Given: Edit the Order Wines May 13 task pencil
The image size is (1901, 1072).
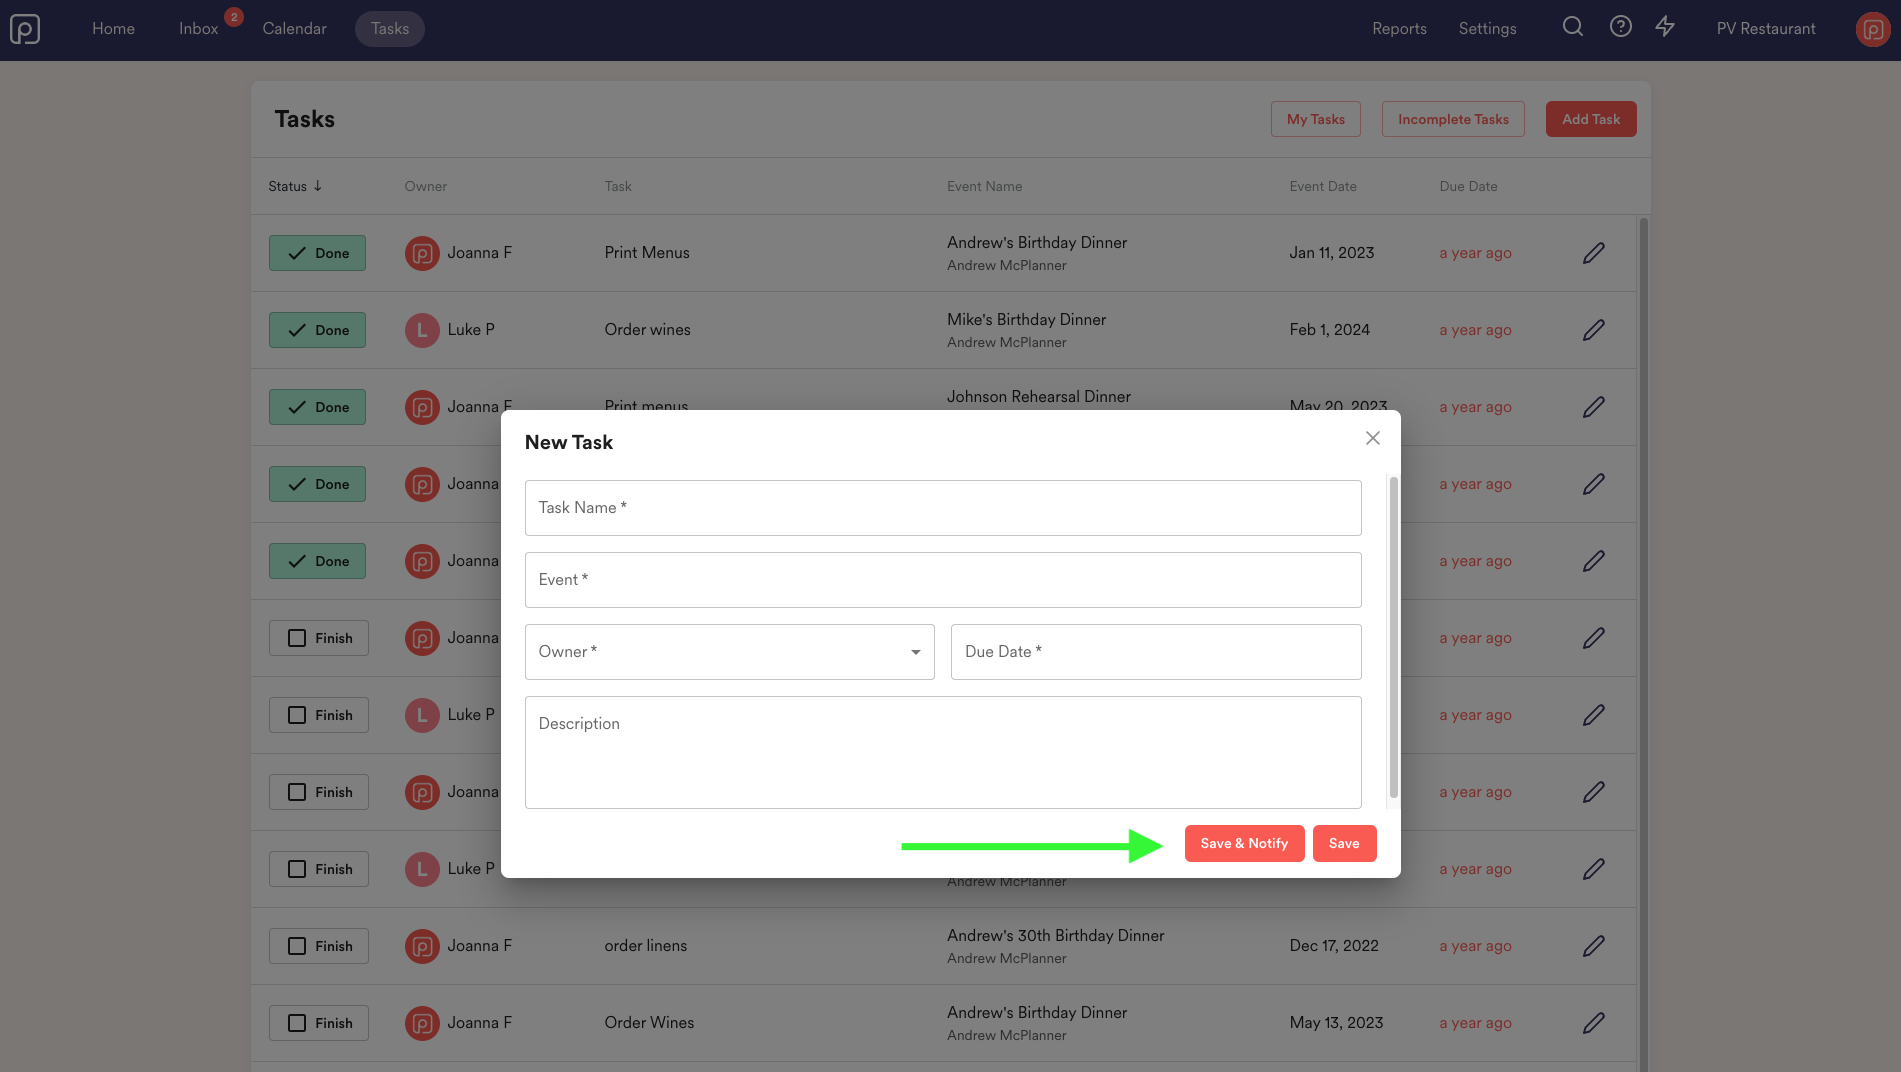Looking at the screenshot, I should pos(1594,1023).
